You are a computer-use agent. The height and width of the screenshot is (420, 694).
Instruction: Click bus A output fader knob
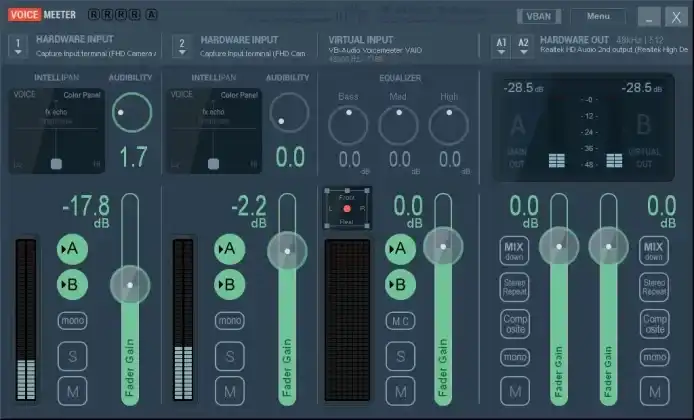(x=559, y=247)
